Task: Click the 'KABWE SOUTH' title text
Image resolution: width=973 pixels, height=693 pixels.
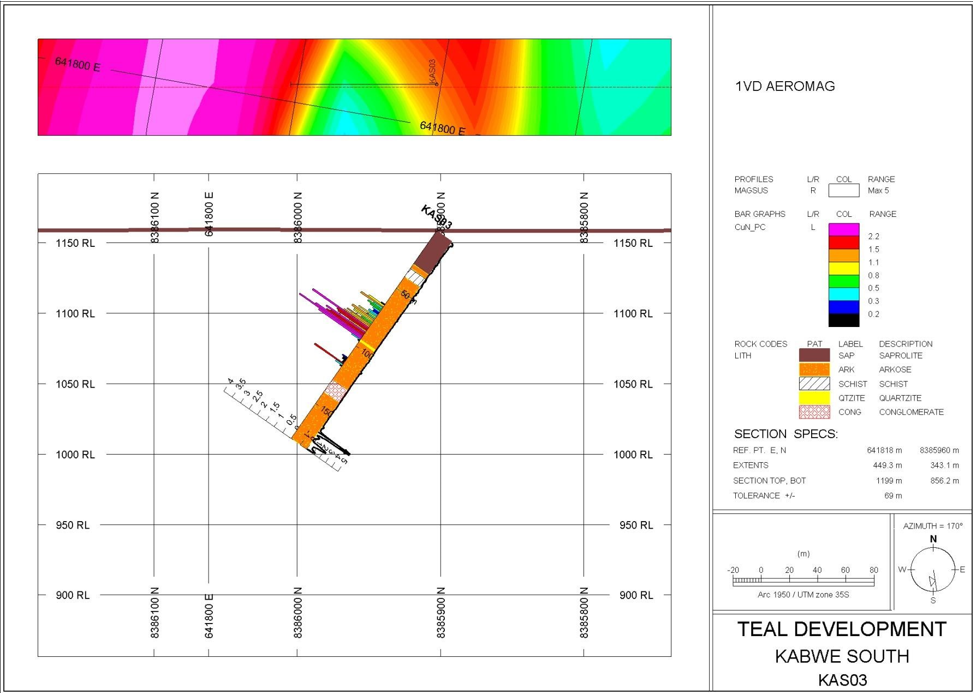Action: pos(841,656)
